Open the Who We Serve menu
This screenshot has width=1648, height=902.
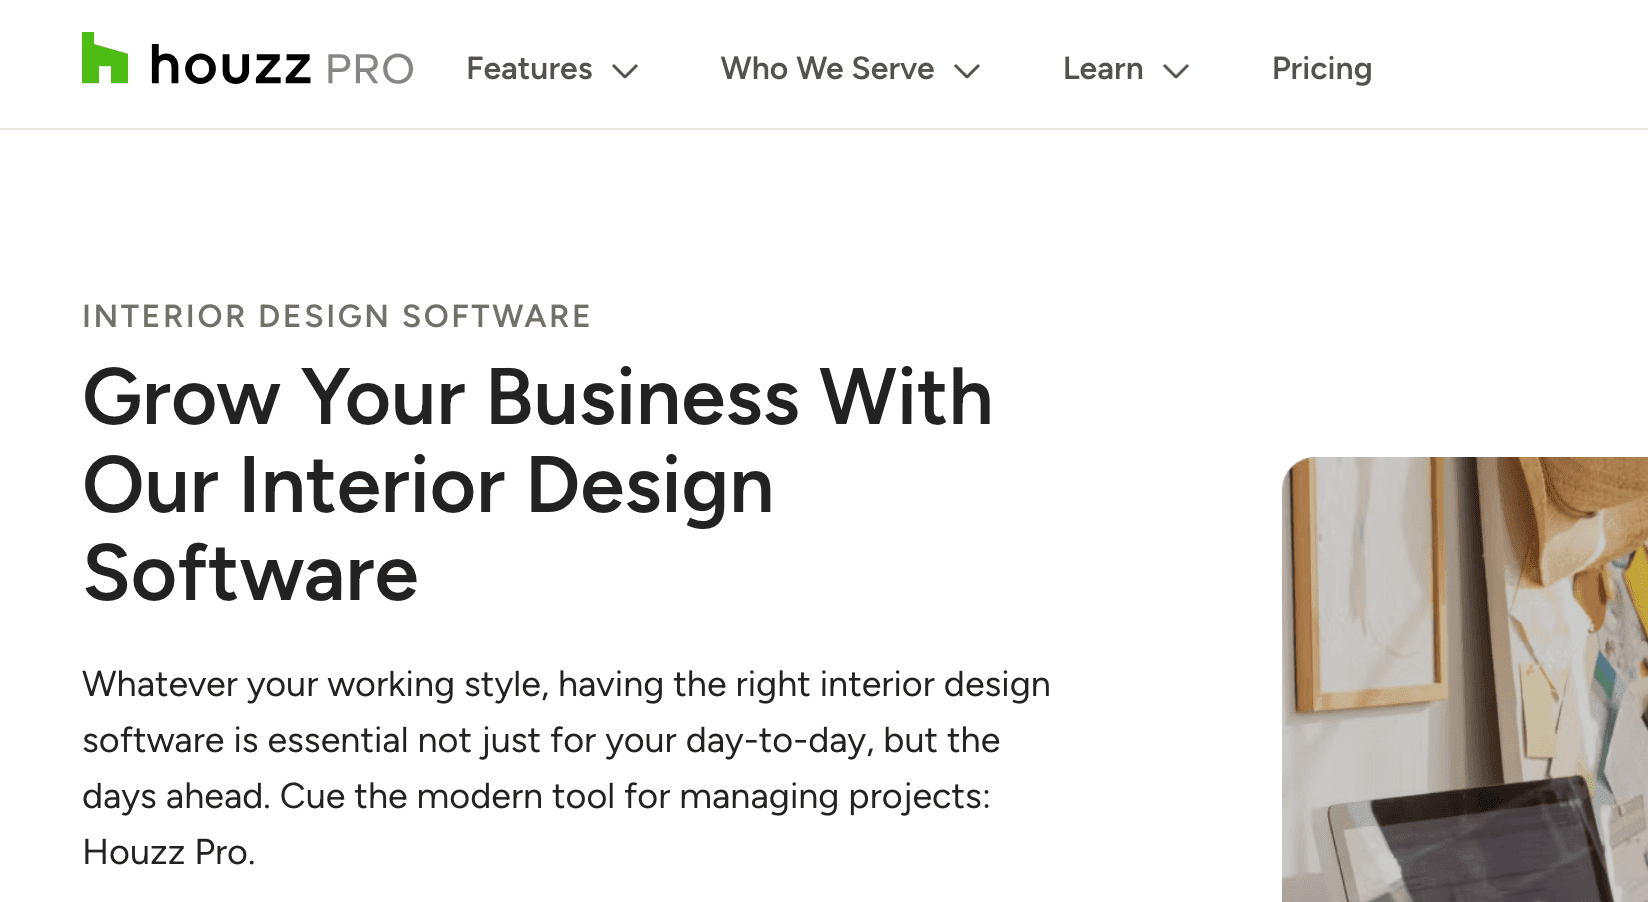pyautogui.click(x=827, y=69)
